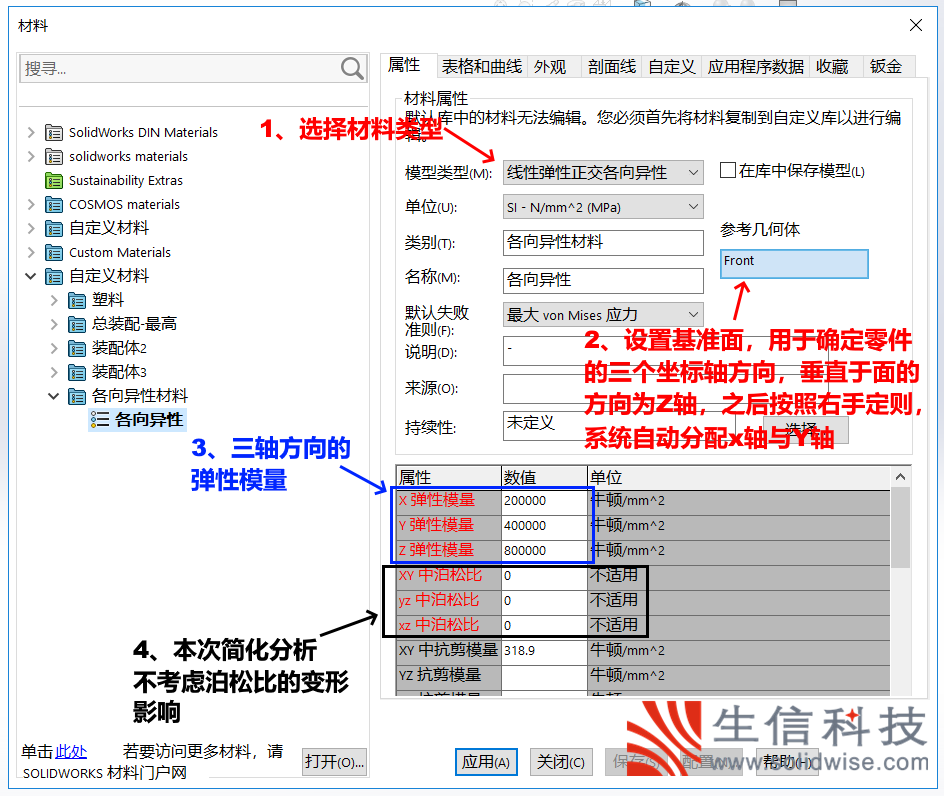Click the search magnifier icon
Screen dimensions: 944x796
(x=352, y=68)
